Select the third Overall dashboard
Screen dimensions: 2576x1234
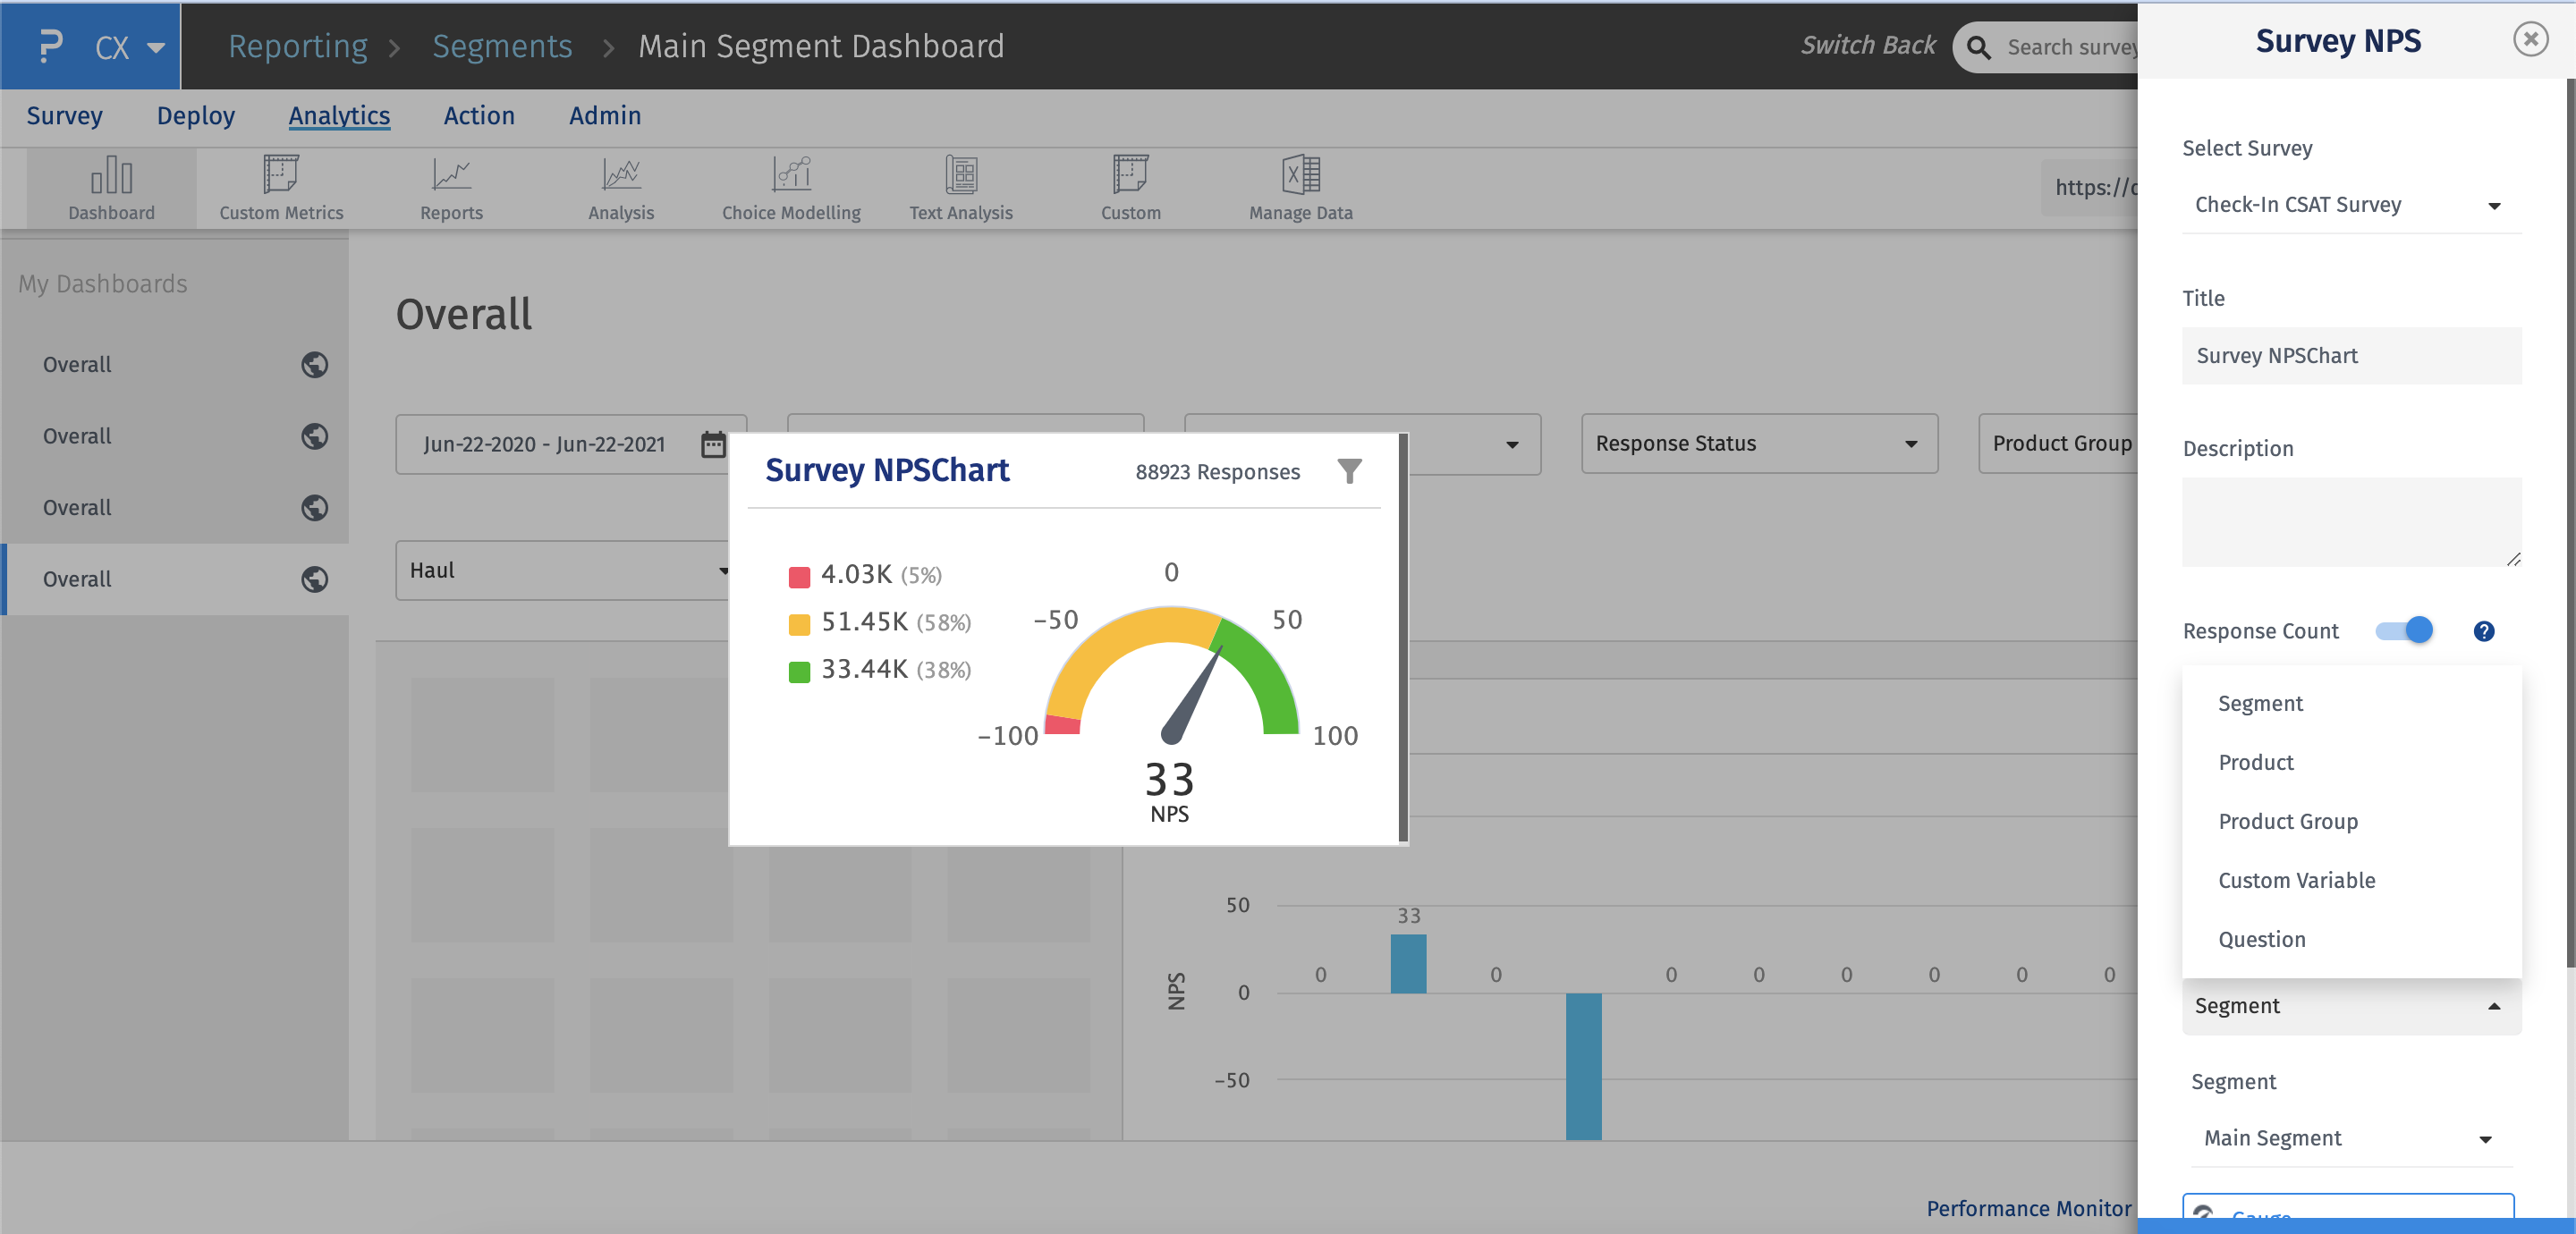tap(174, 508)
